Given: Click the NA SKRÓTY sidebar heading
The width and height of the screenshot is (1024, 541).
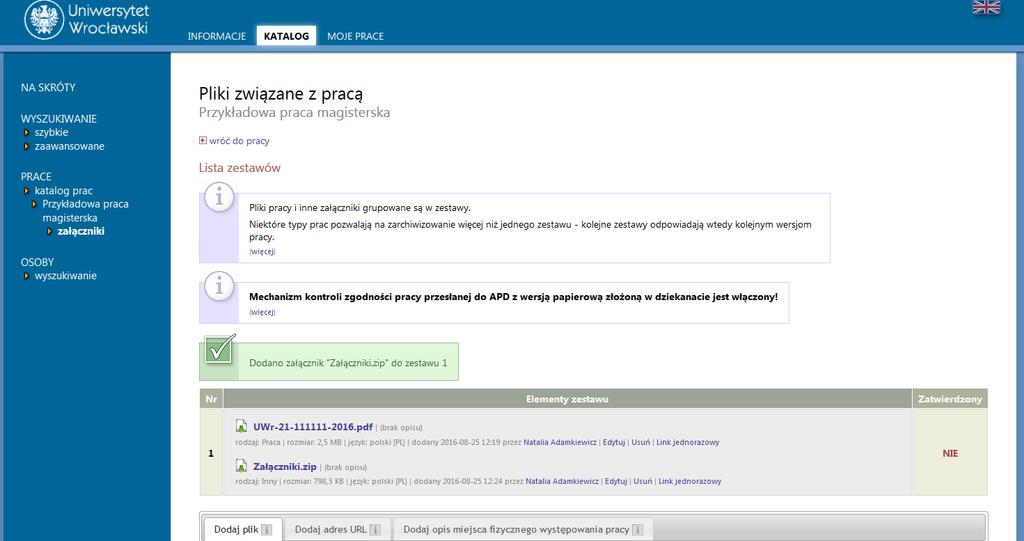Looking at the screenshot, I should pos(48,88).
